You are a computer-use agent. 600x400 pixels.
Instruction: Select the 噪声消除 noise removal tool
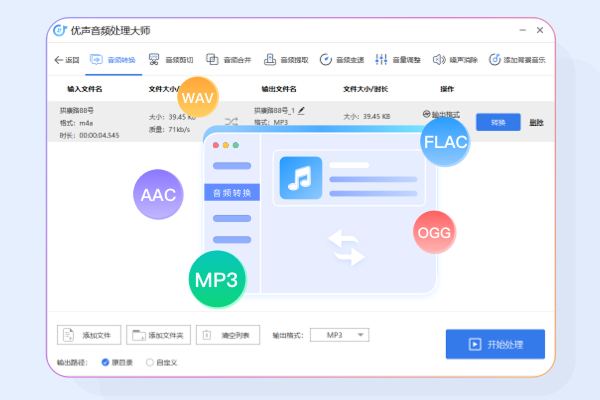[x=455, y=60]
